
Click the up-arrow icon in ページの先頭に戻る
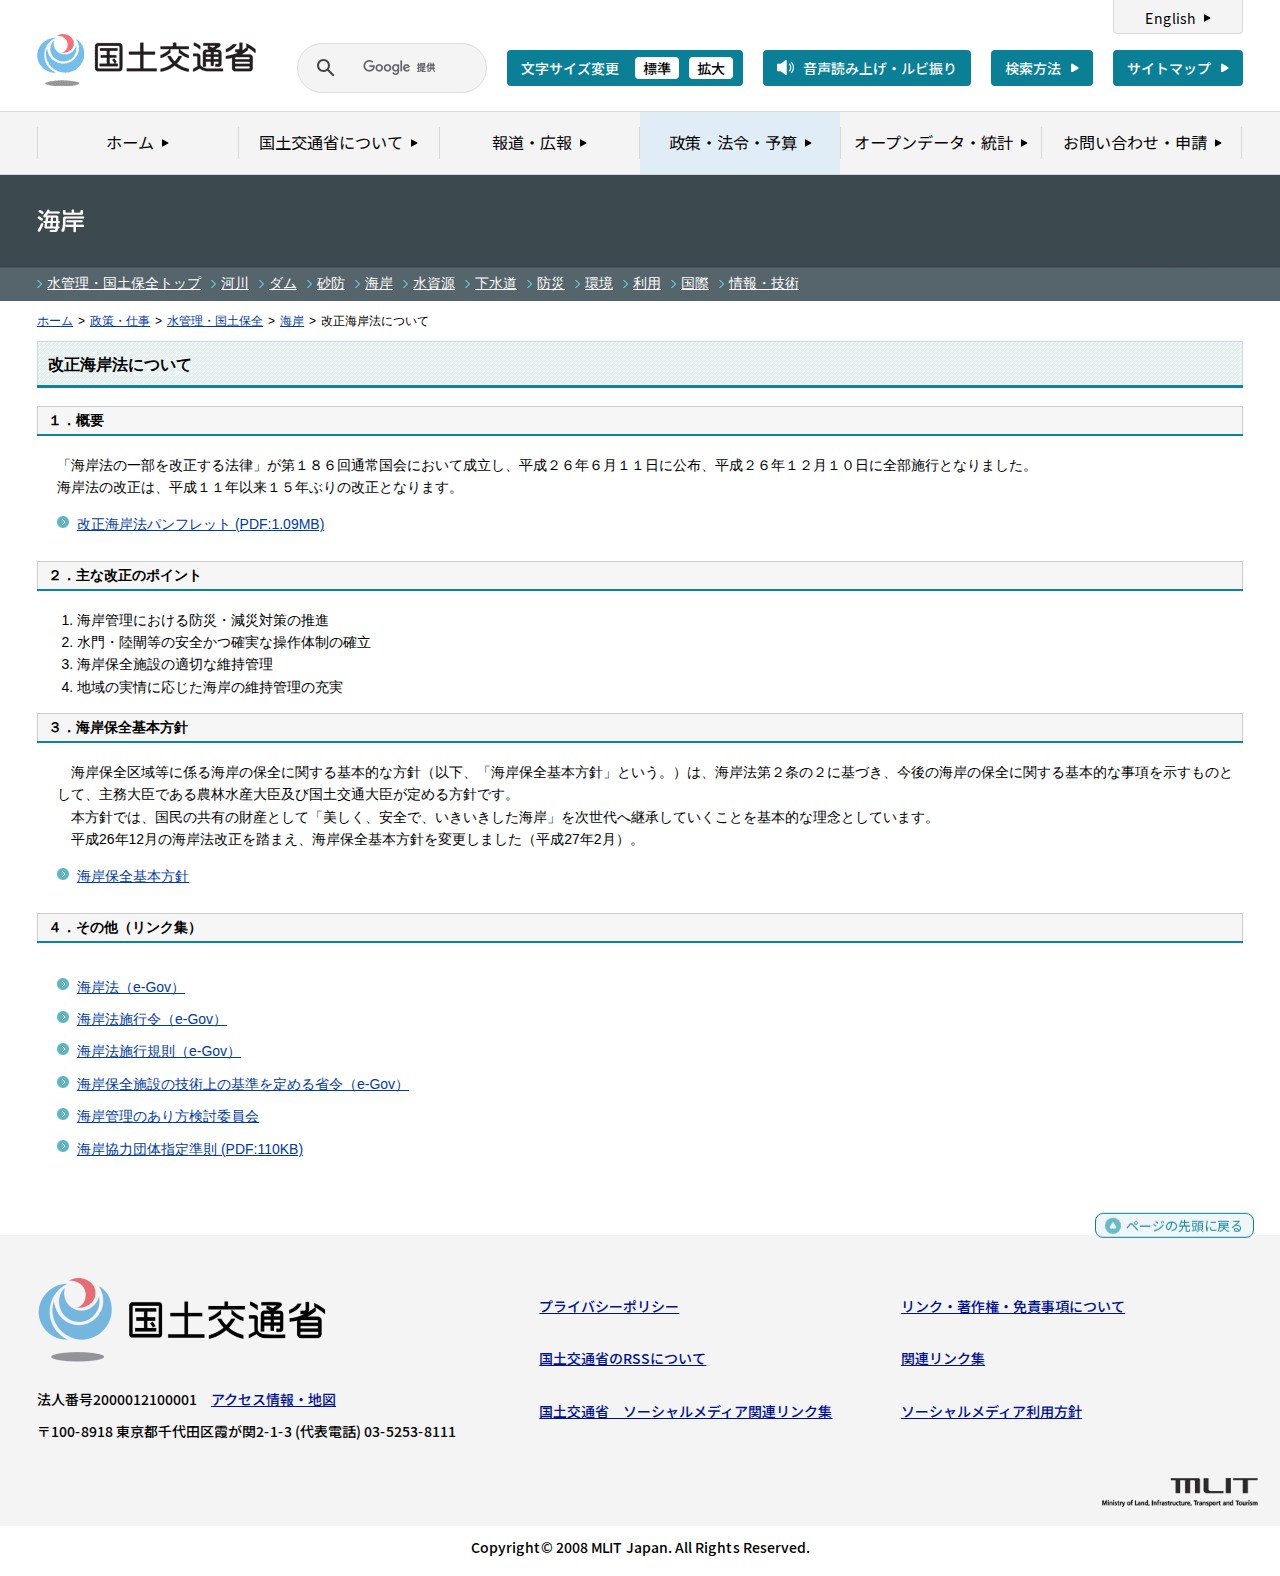(1112, 1225)
